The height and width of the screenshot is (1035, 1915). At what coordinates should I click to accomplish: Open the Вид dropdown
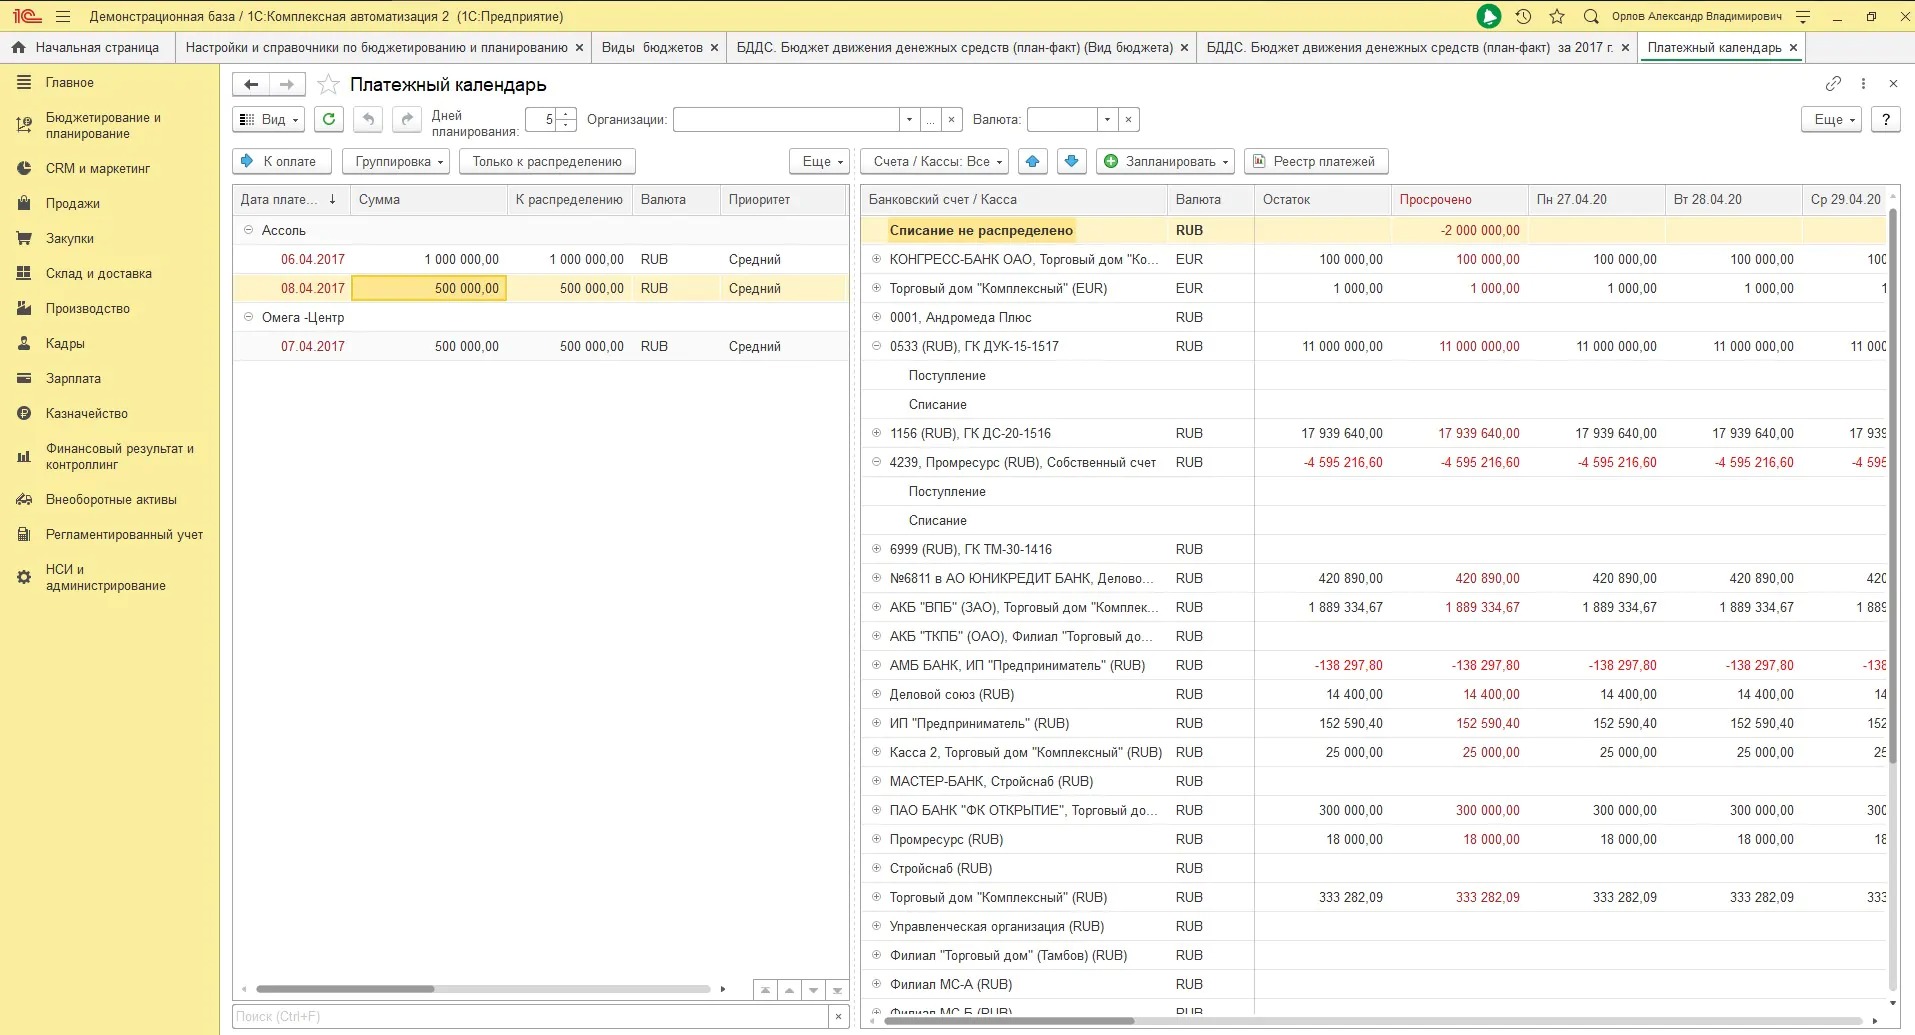point(269,119)
